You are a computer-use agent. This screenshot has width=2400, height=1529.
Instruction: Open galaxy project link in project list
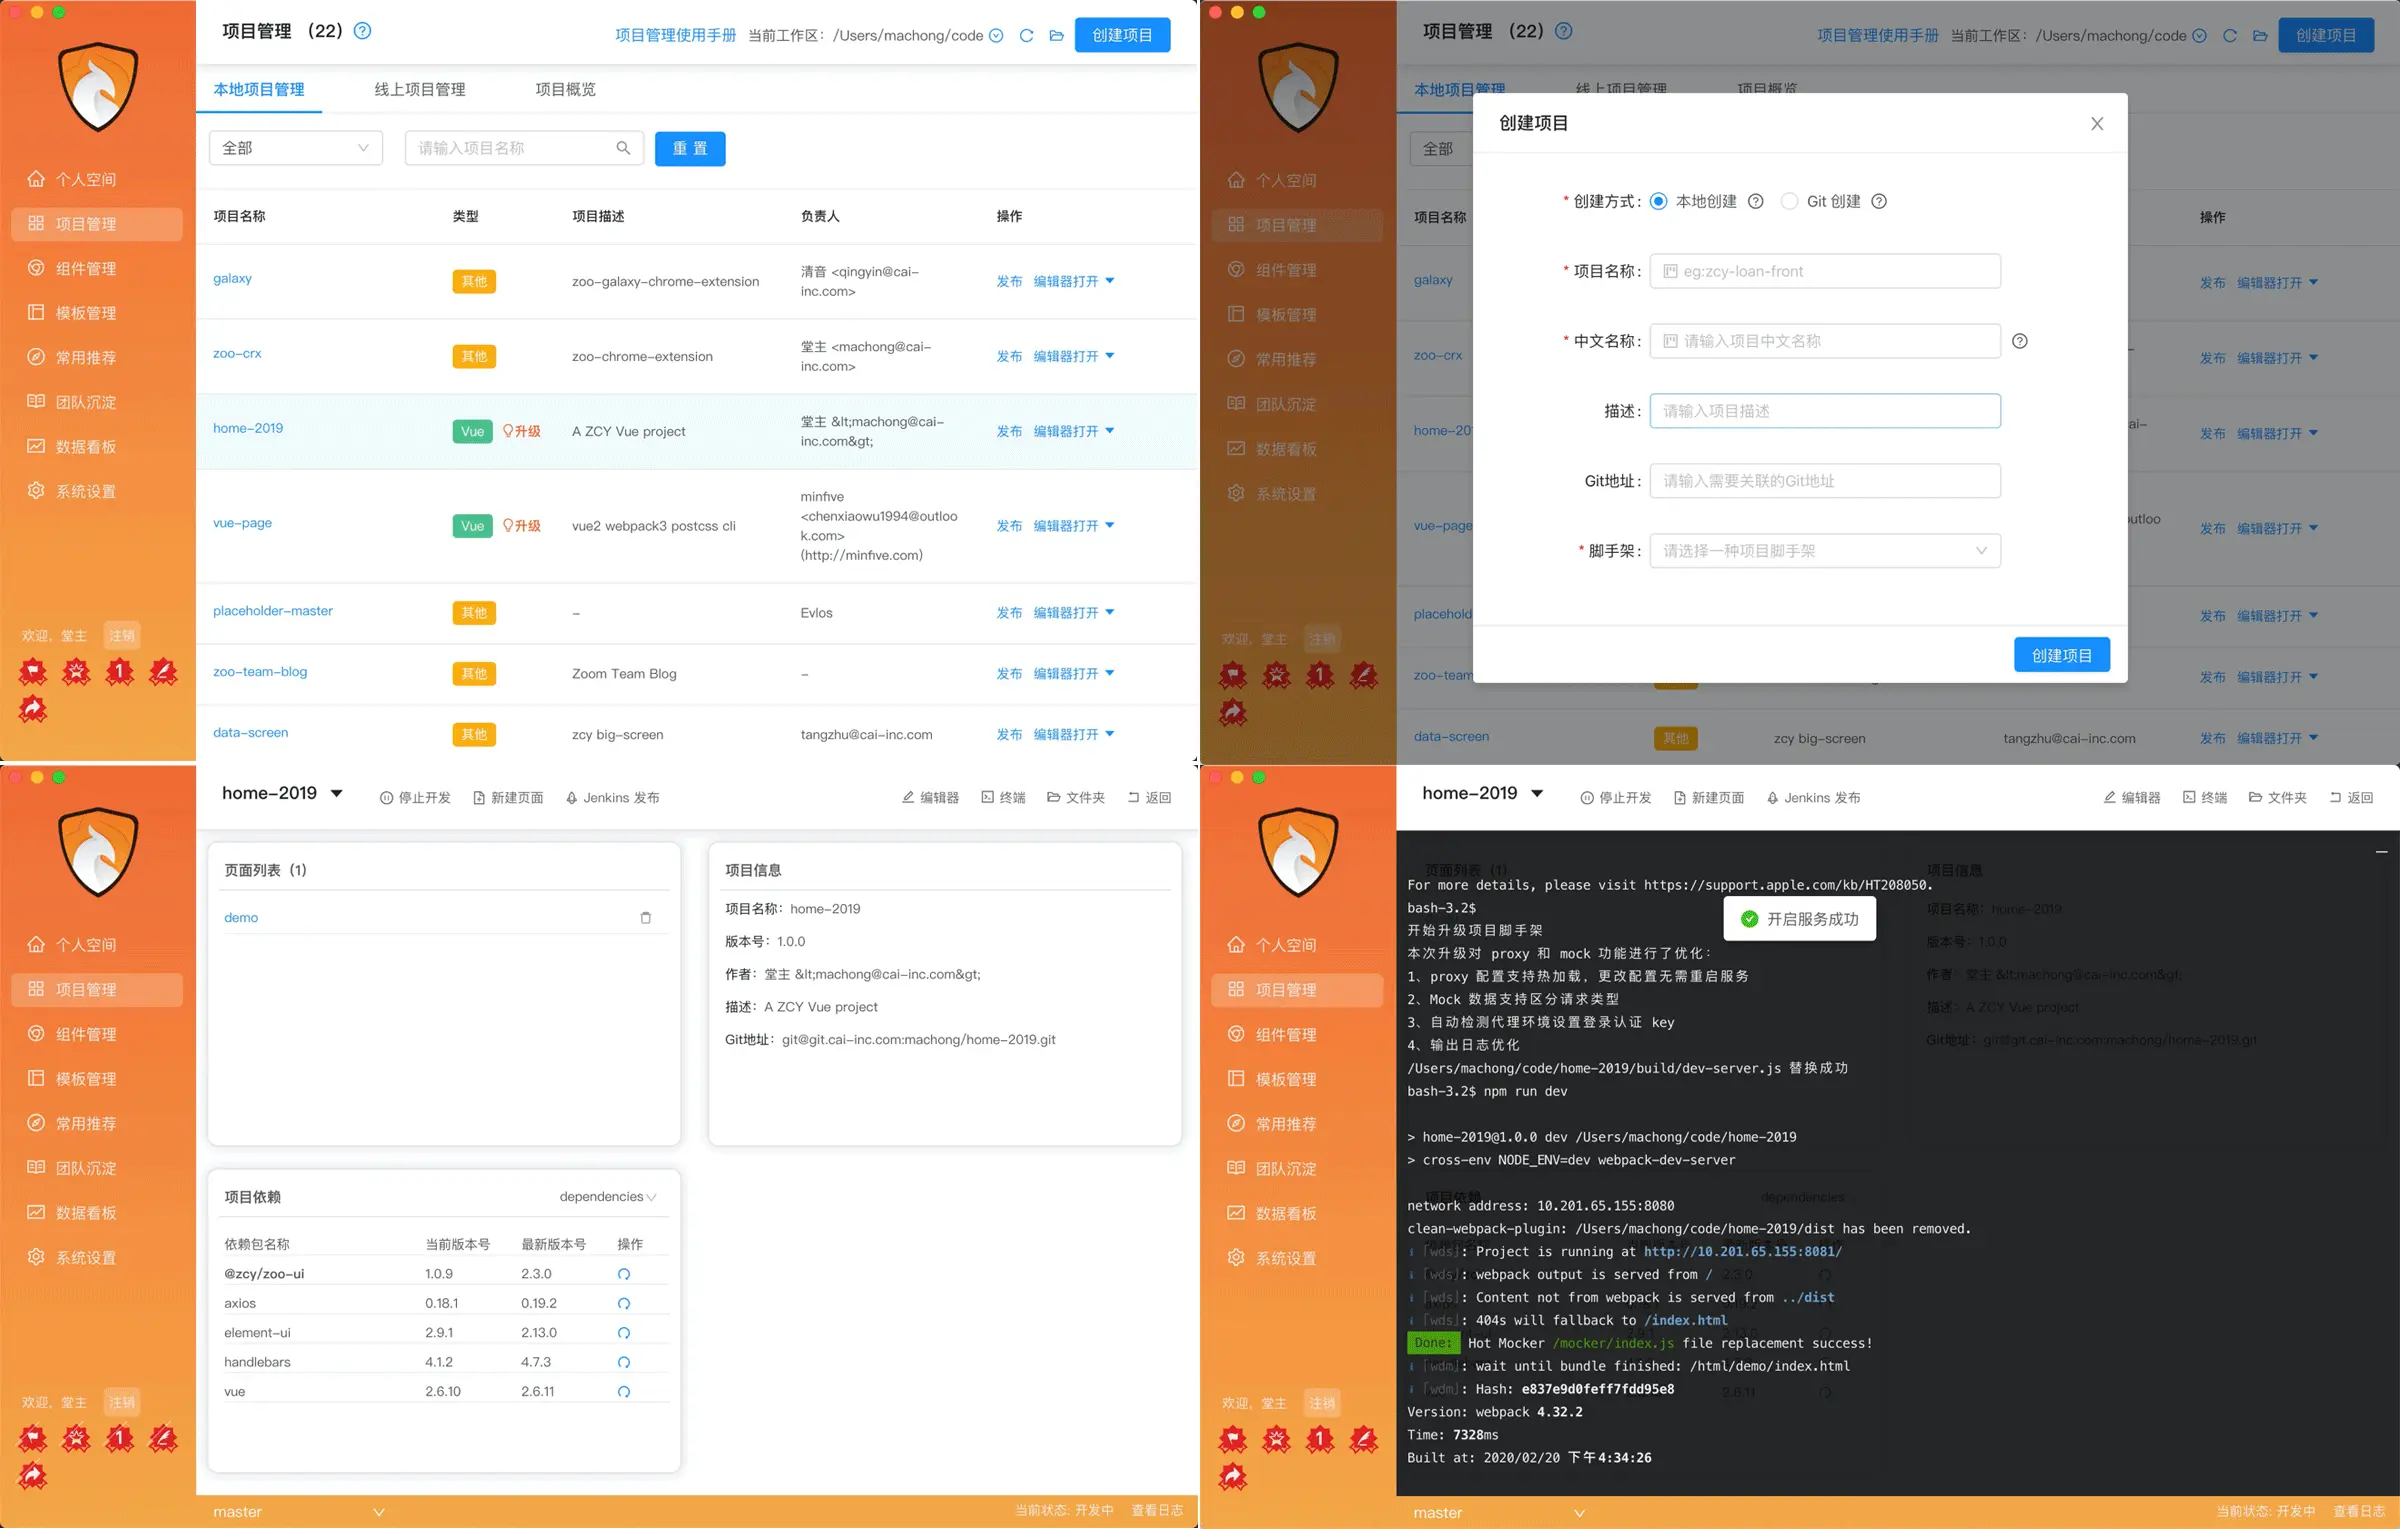click(x=232, y=278)
